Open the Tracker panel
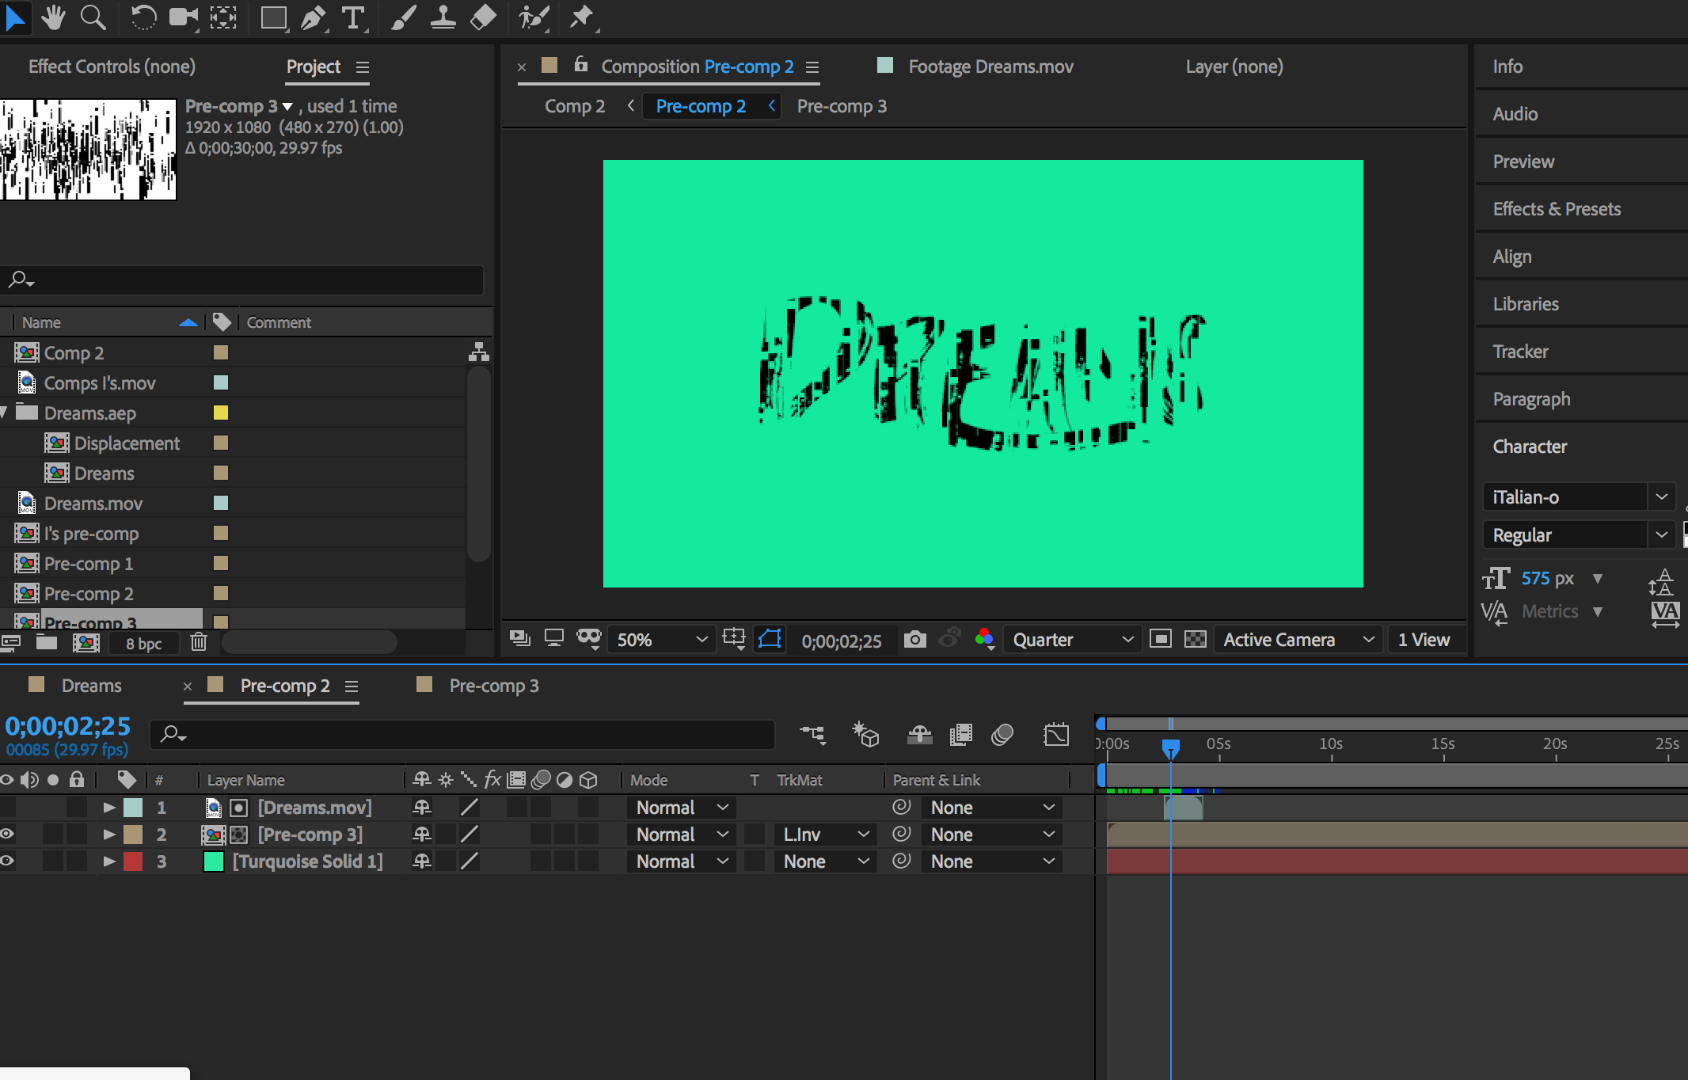1688x1080 pixels. pyautogui.click(x=1520, y=351)
